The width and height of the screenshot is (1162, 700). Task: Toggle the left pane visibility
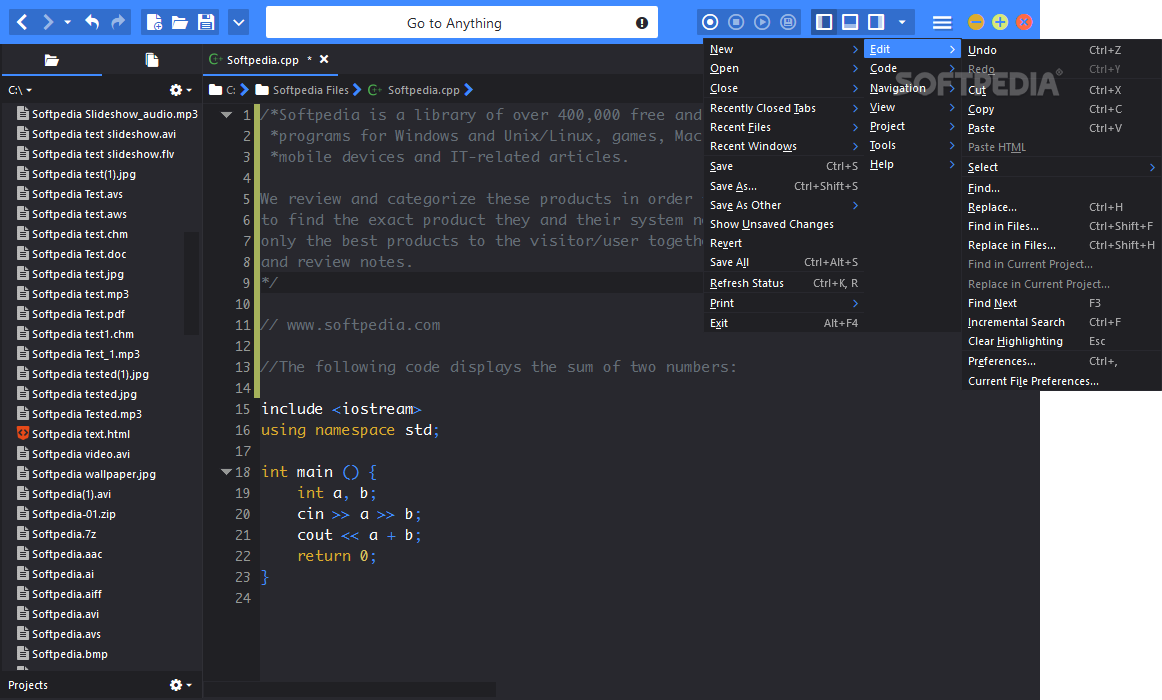click(x=823, y=22)
